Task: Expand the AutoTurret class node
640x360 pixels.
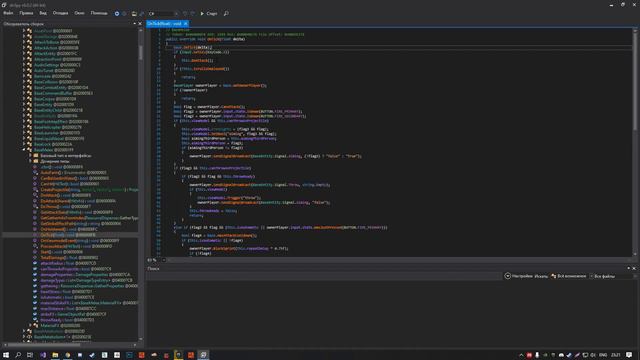Action: pos(24,71)
